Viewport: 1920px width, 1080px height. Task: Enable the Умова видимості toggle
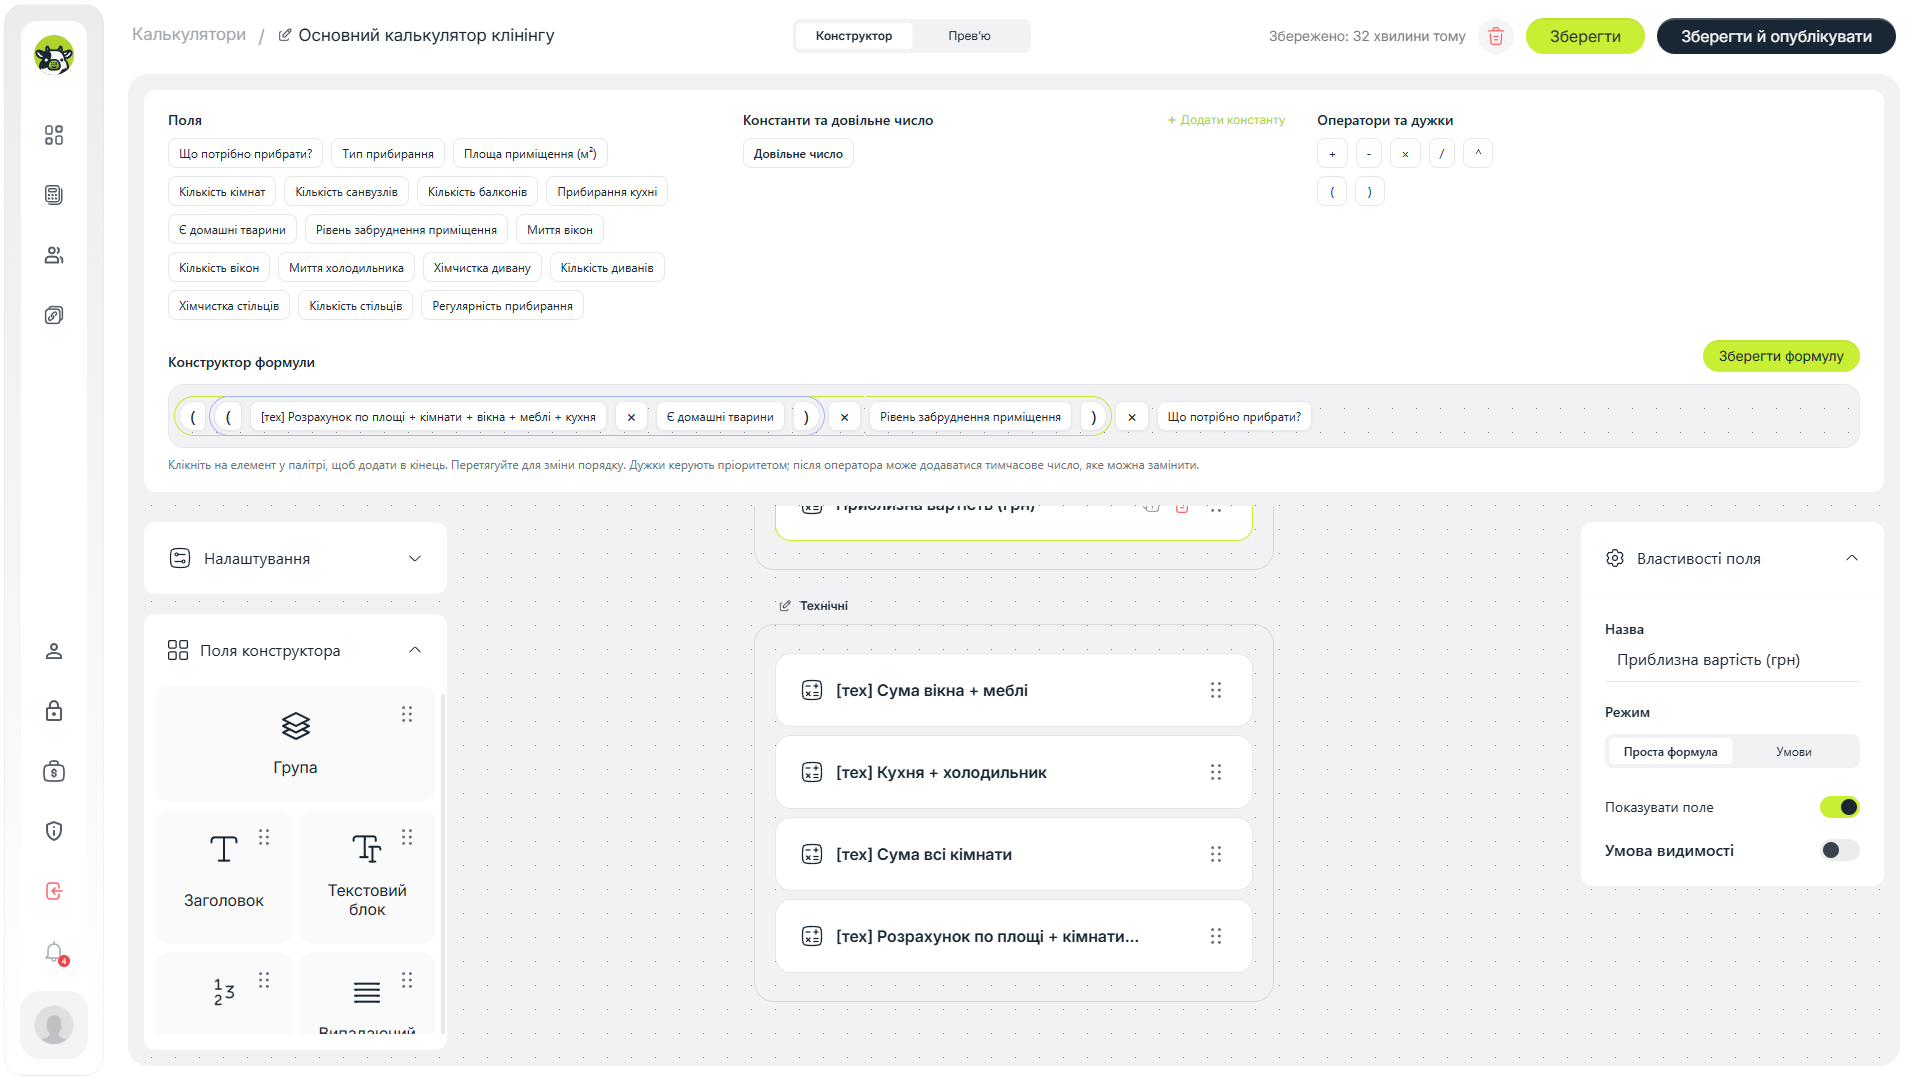[x=1839, y=850]
